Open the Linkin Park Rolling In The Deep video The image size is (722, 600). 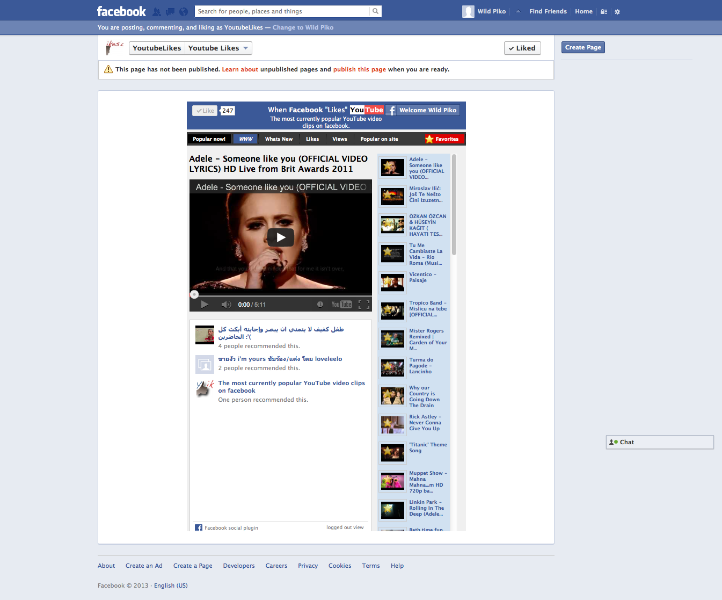tap(413, 510)
